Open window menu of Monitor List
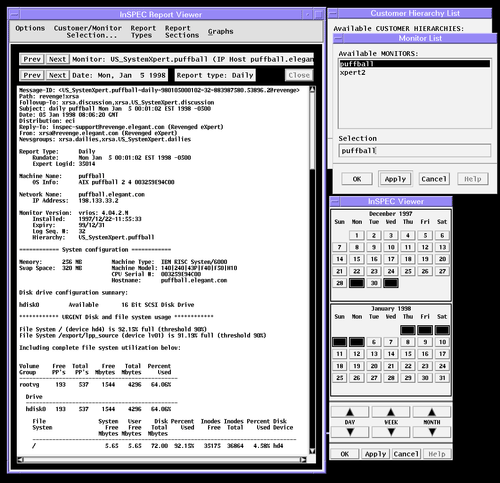Viewport: 500px width, 483px height. [338, 38]
